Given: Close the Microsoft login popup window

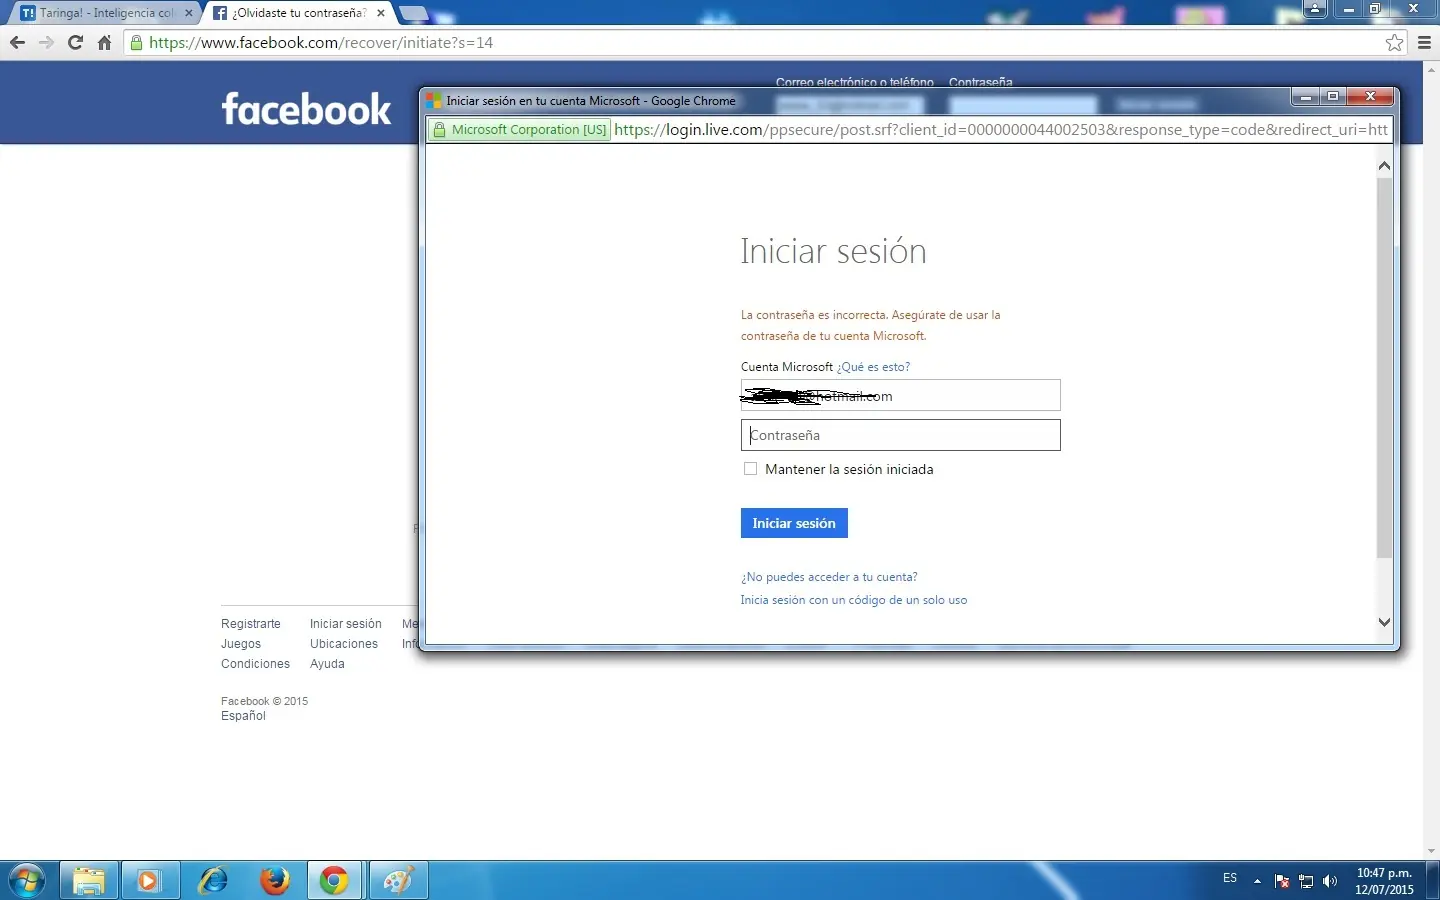Looking at the screenshot, I should coord(1370,96).
